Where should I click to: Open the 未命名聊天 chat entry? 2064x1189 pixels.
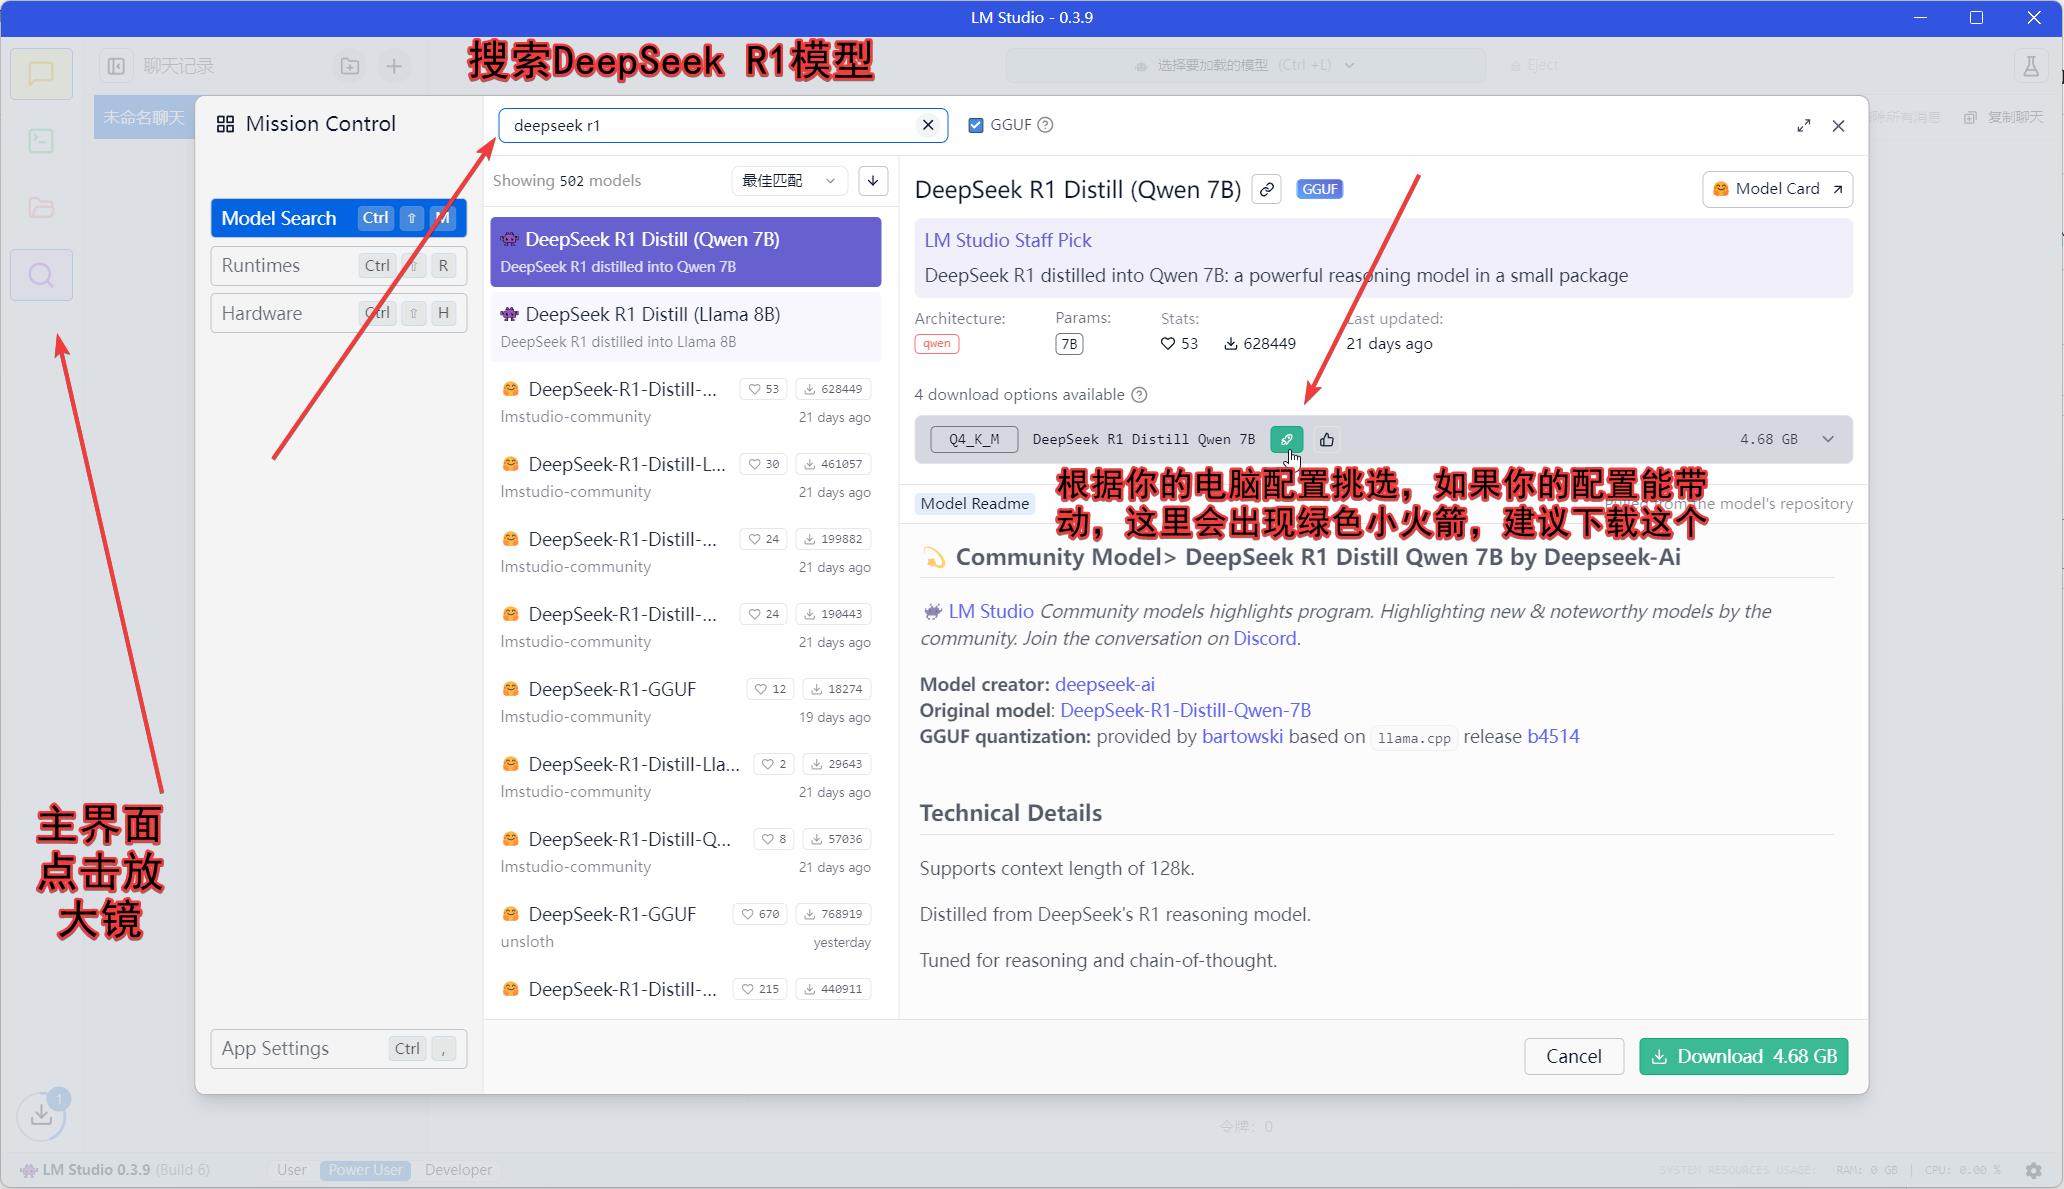click(144, 118)
